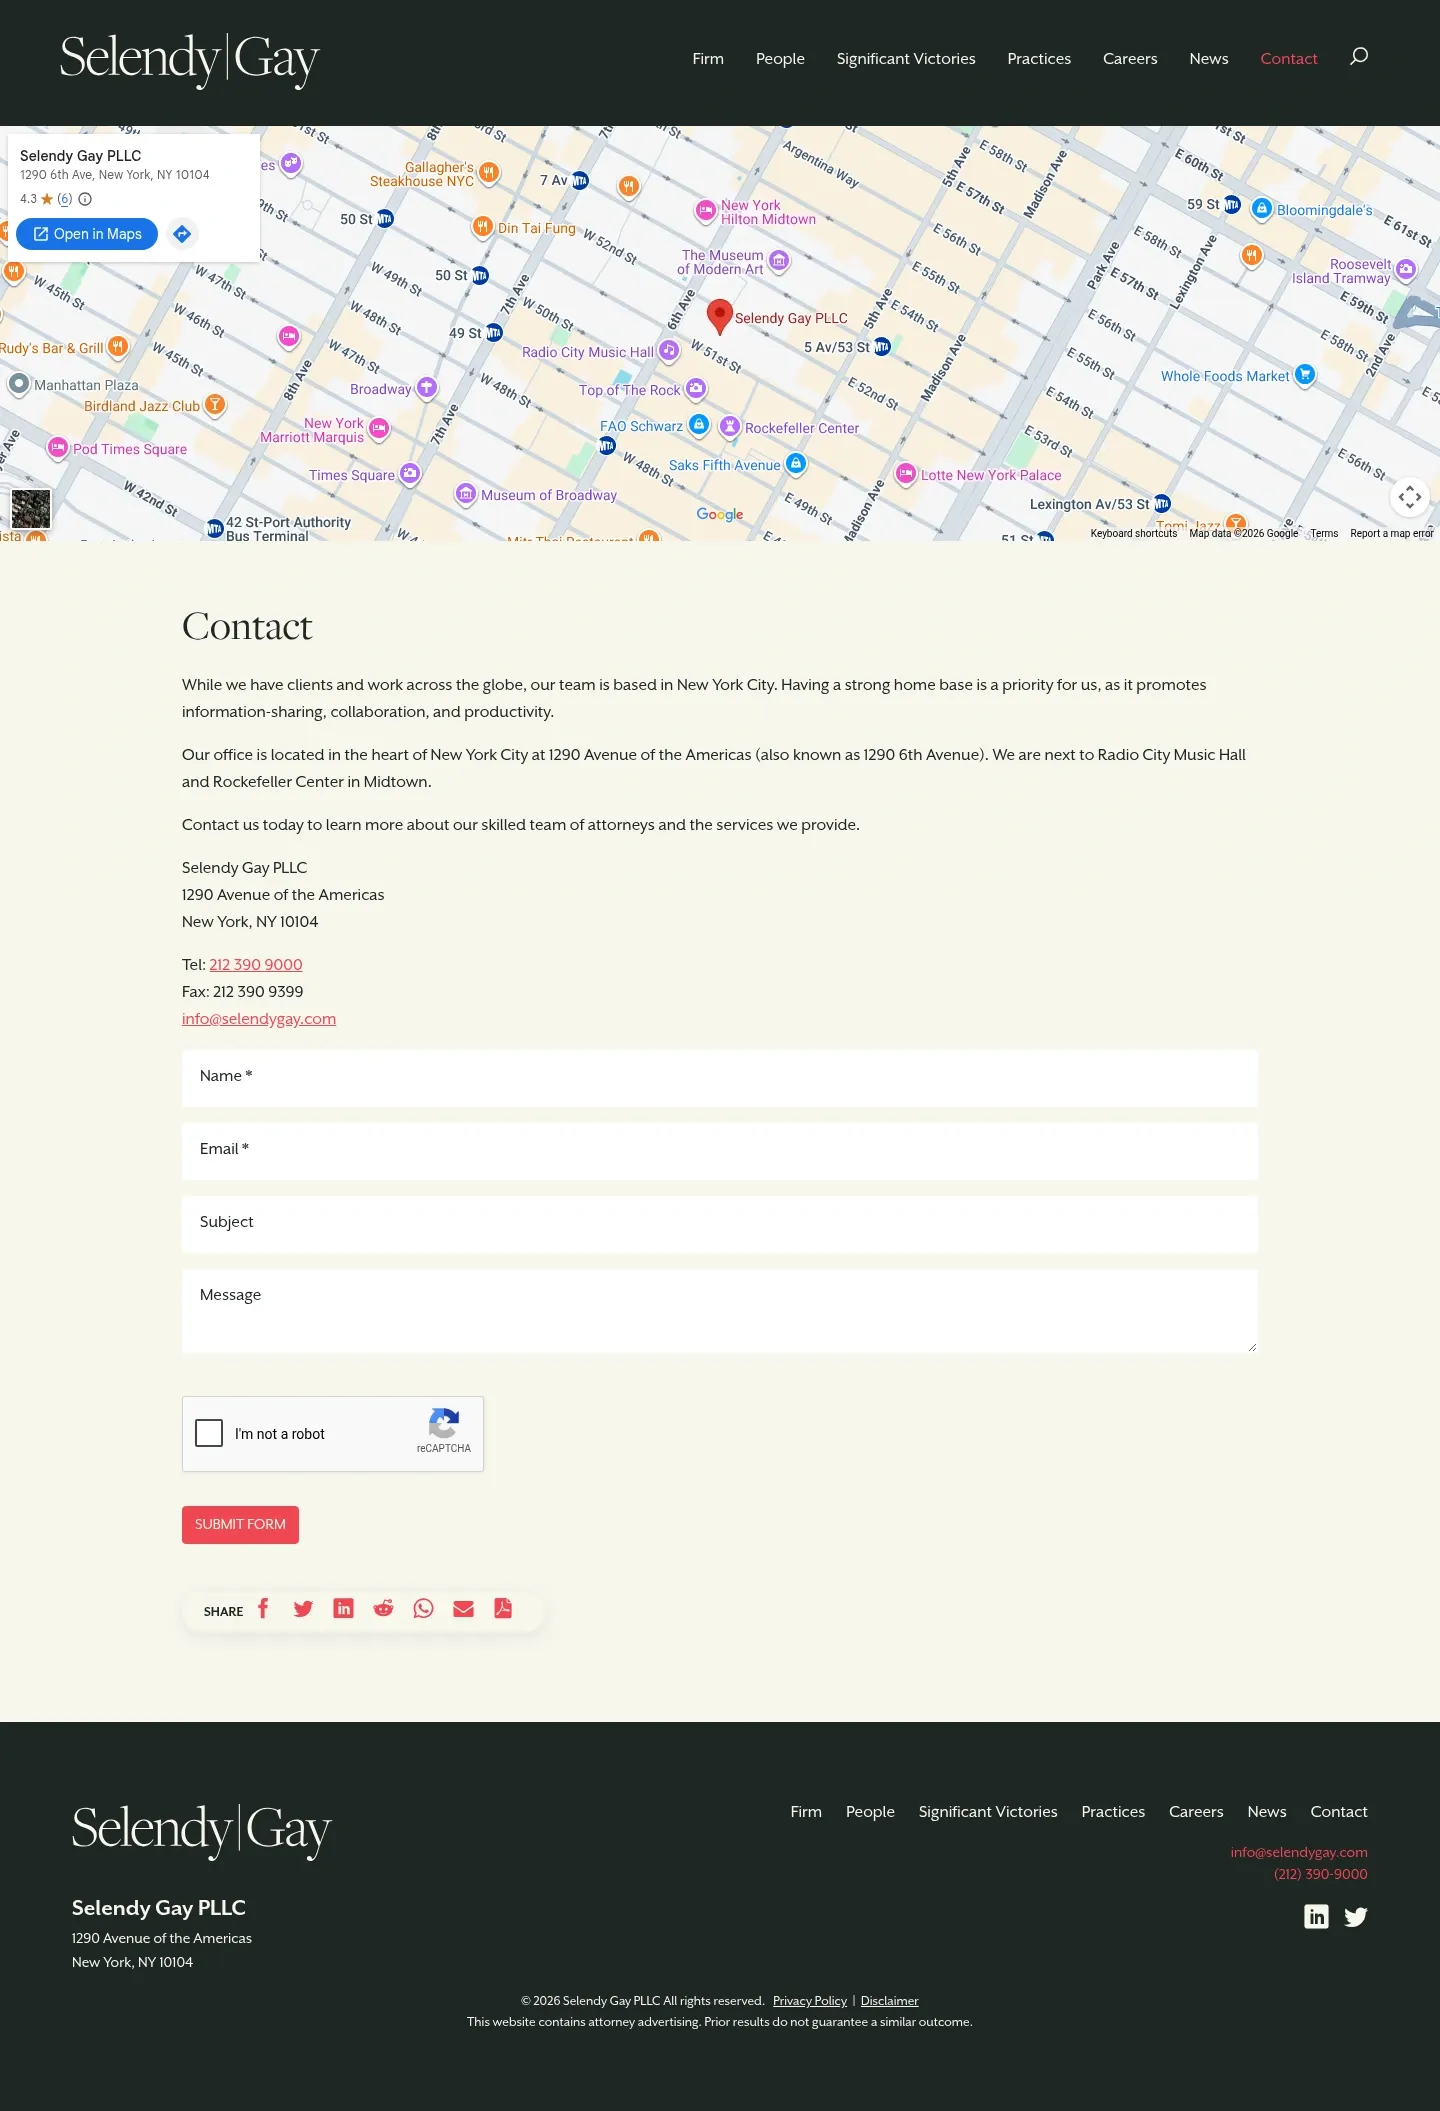1440x2111 pixels.
Task: Click the Selendy Gay logo in header
Action: click(190, 60)
